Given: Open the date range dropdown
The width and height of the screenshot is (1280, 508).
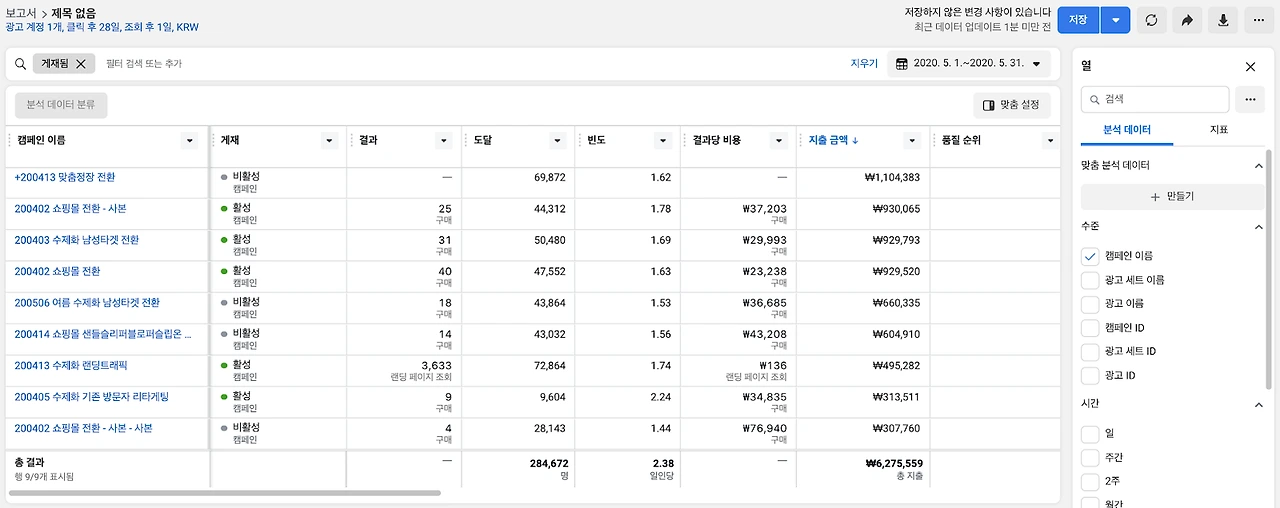Looking at the screenshot, I should [x=969, y=64].
